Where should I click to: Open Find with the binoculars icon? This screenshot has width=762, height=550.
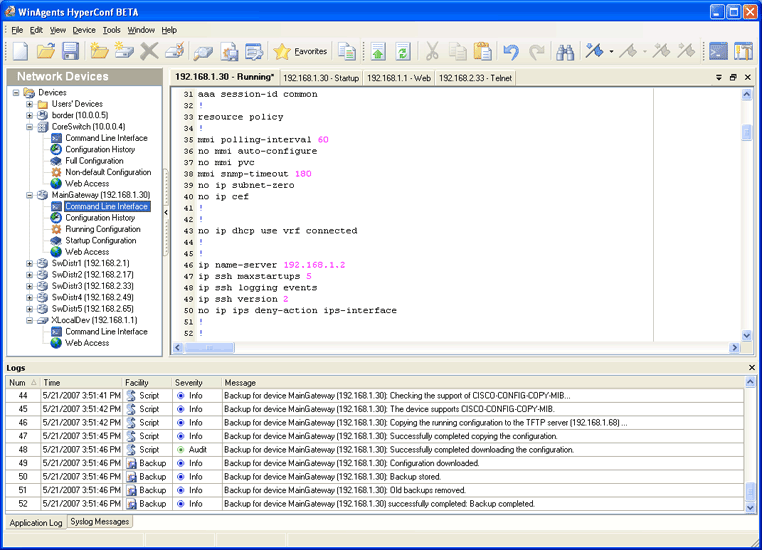[x=565, y=51]
